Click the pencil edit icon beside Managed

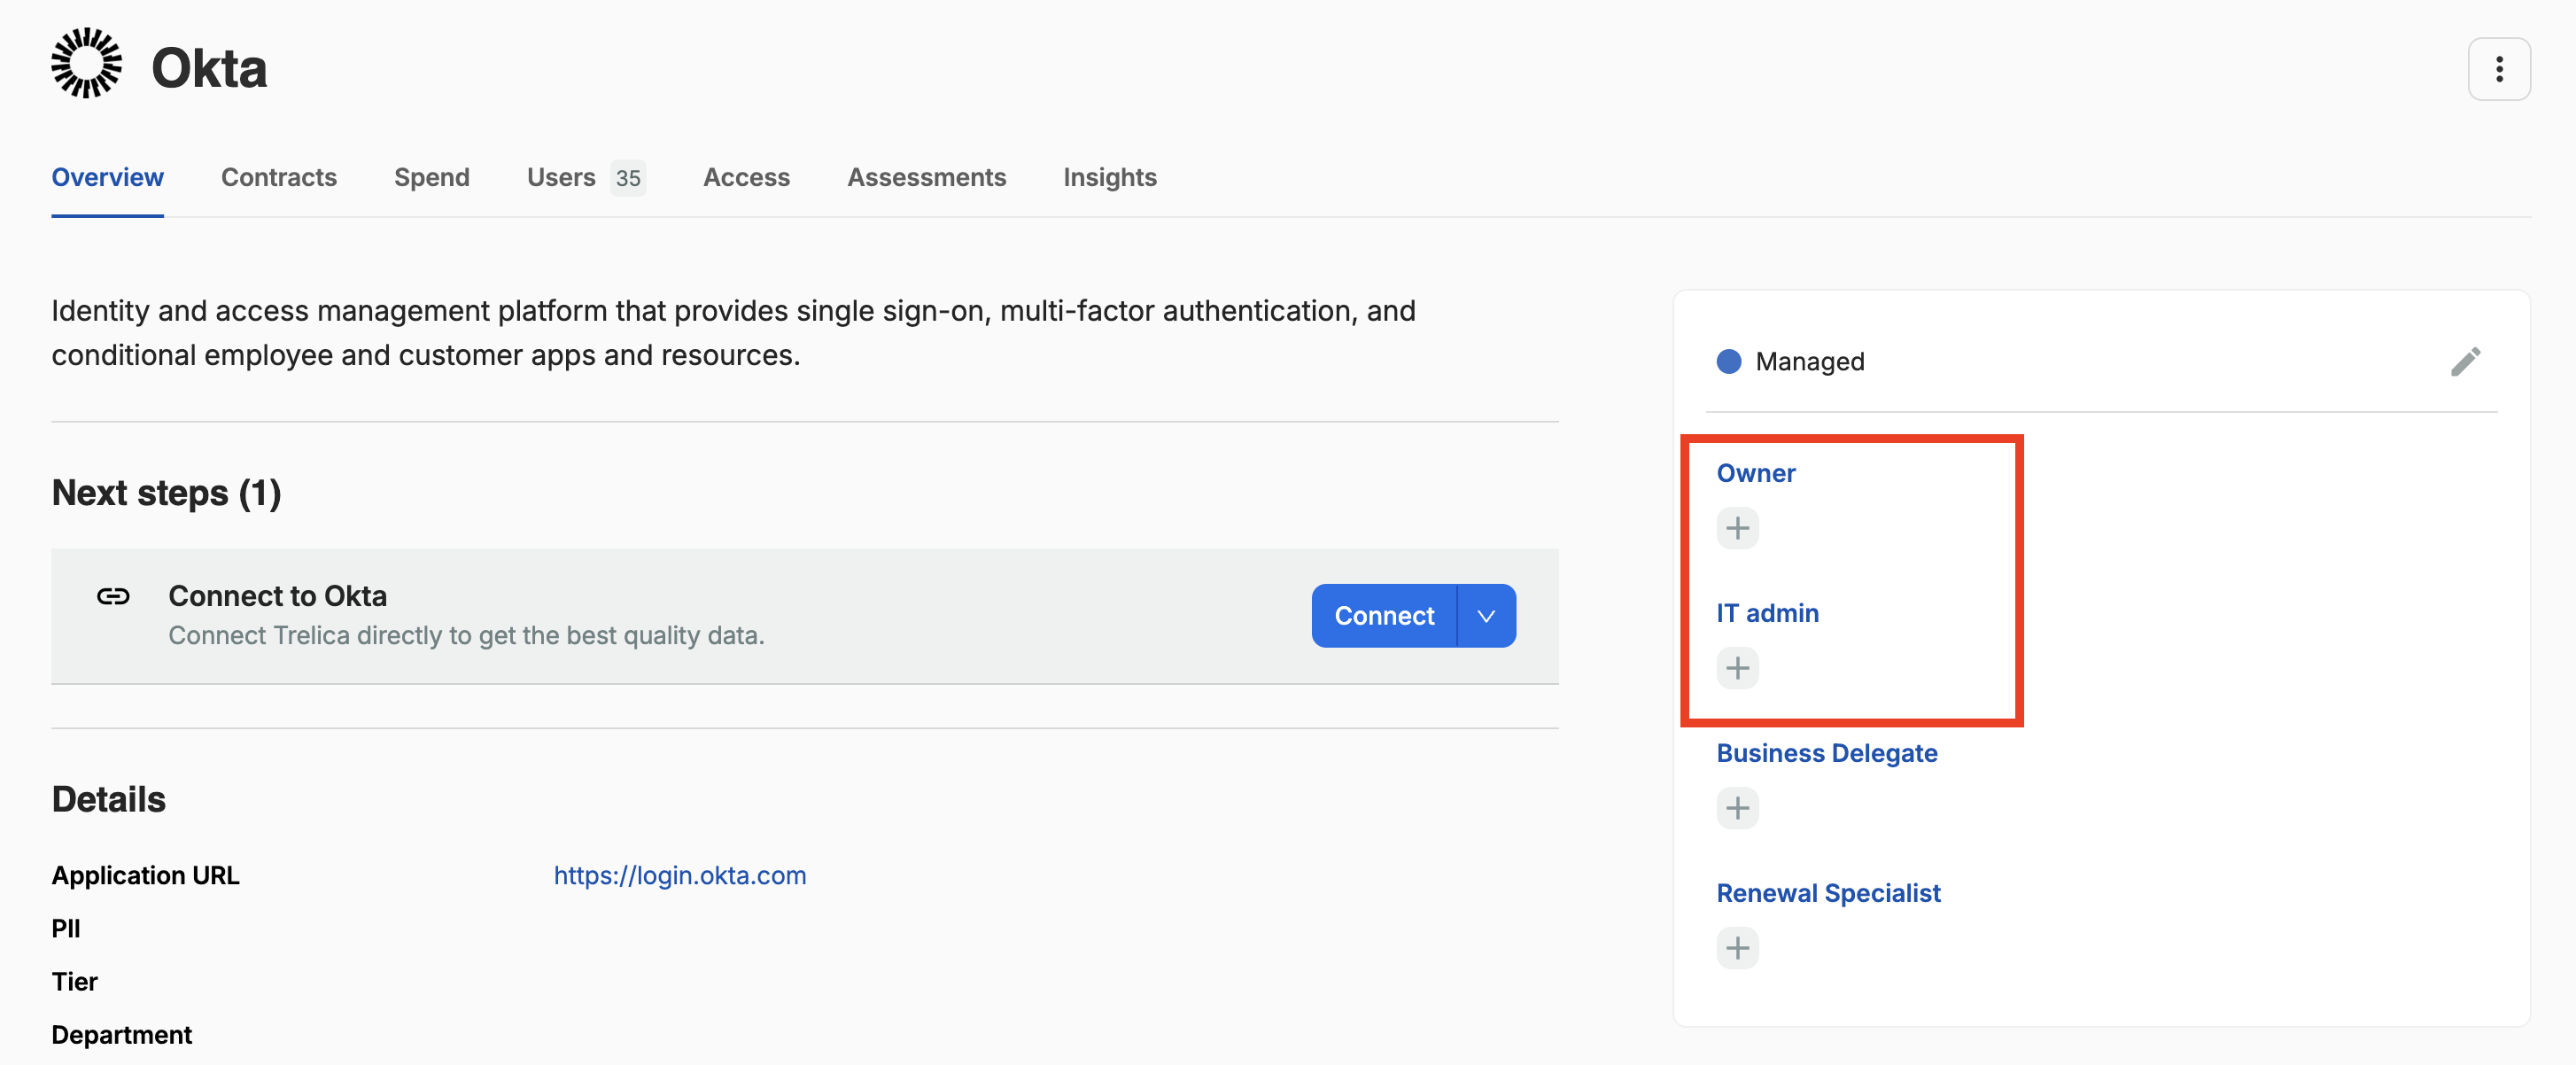coord(2465,361)
